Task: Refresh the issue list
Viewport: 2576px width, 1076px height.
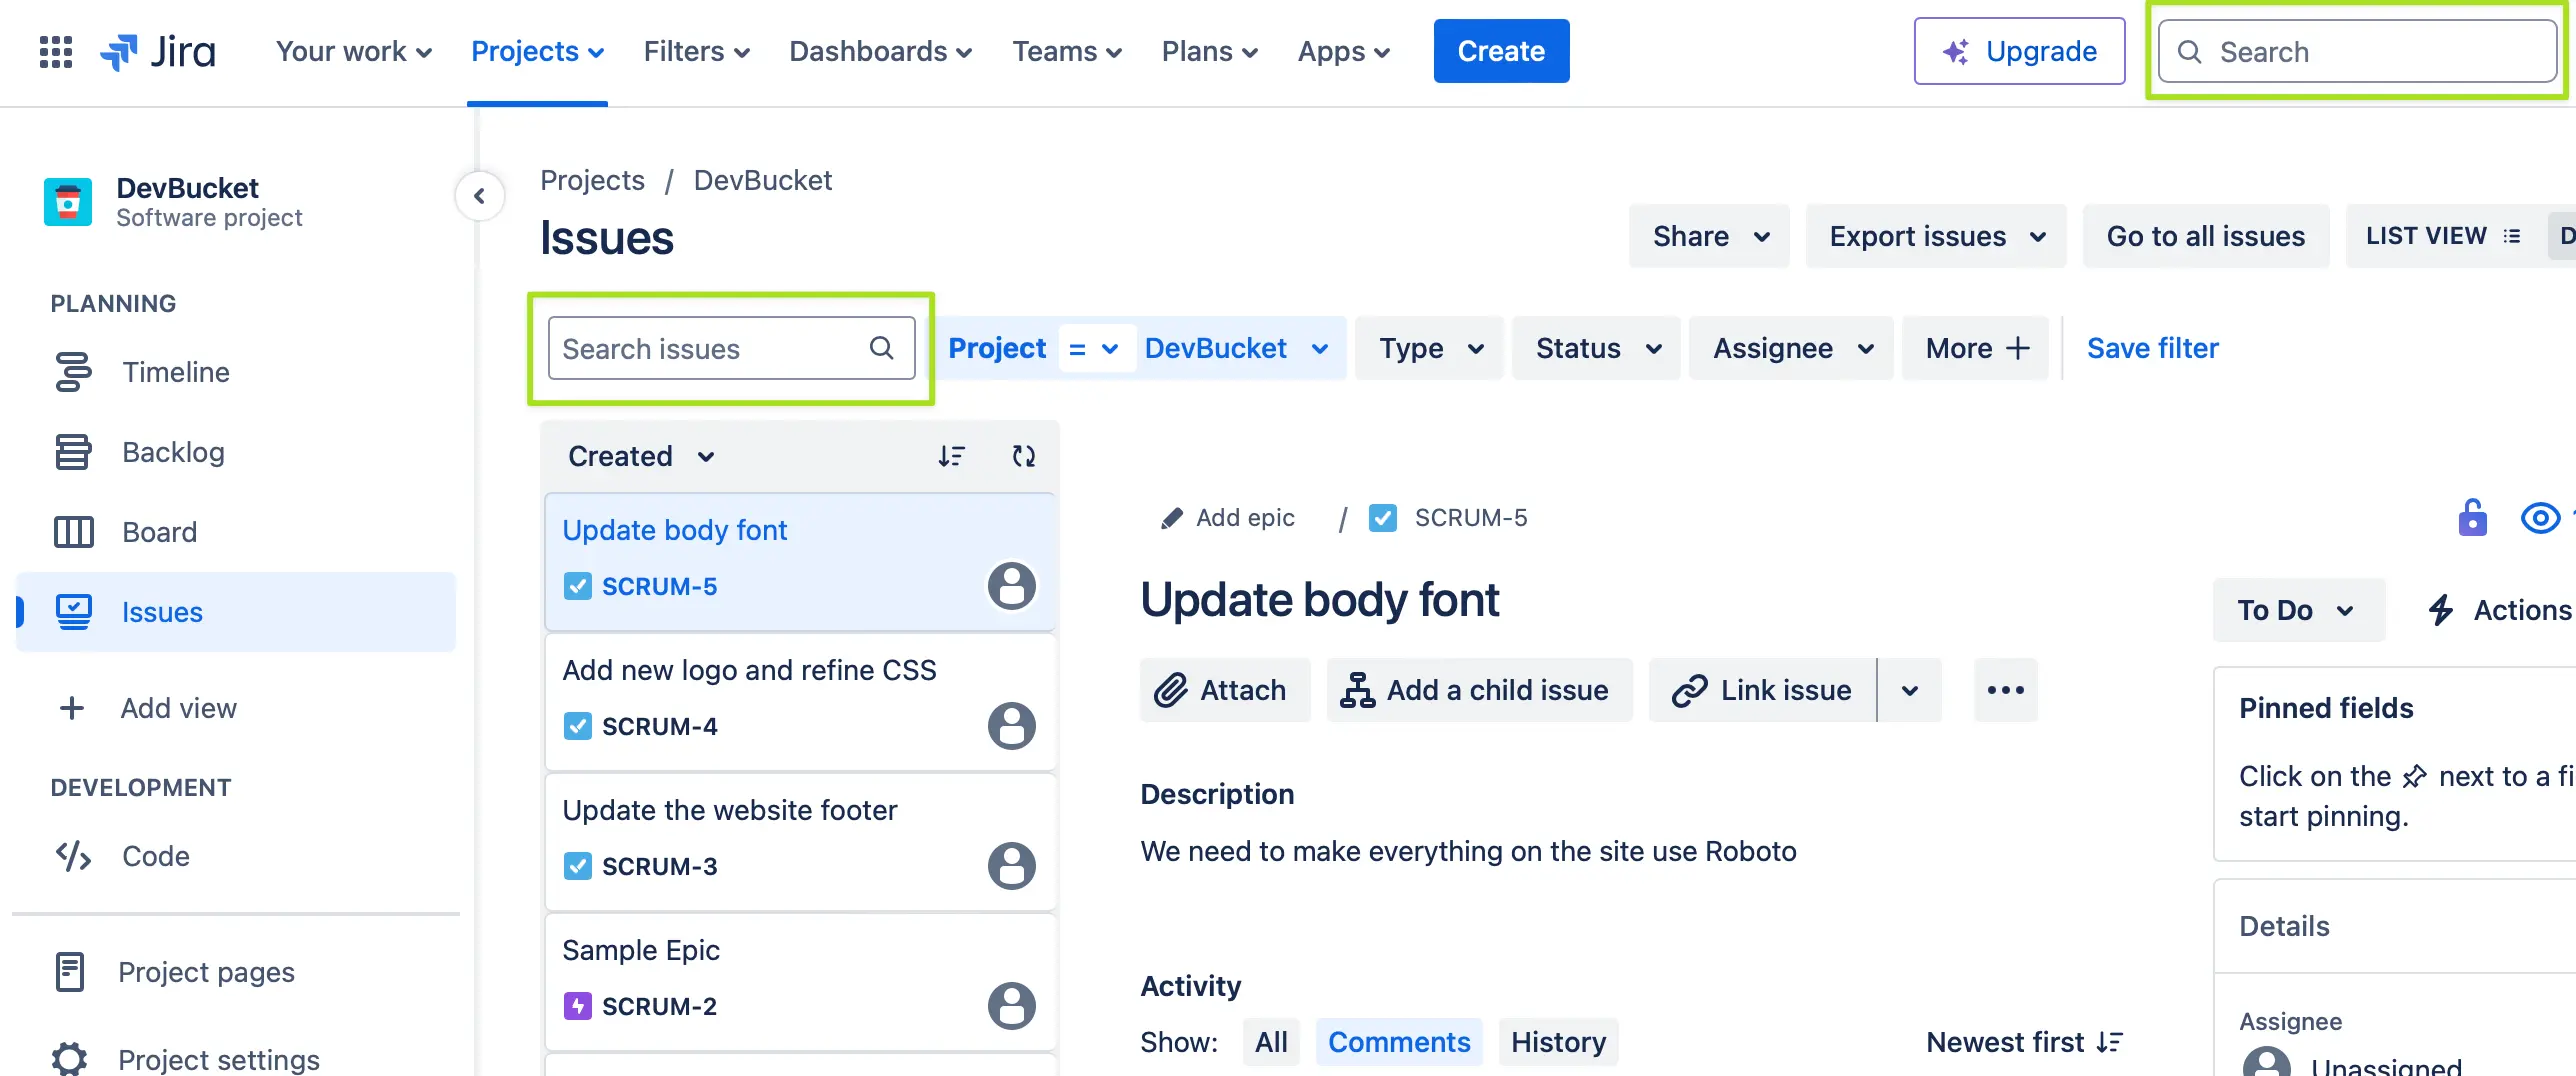Action: [x=1023, y=456]
